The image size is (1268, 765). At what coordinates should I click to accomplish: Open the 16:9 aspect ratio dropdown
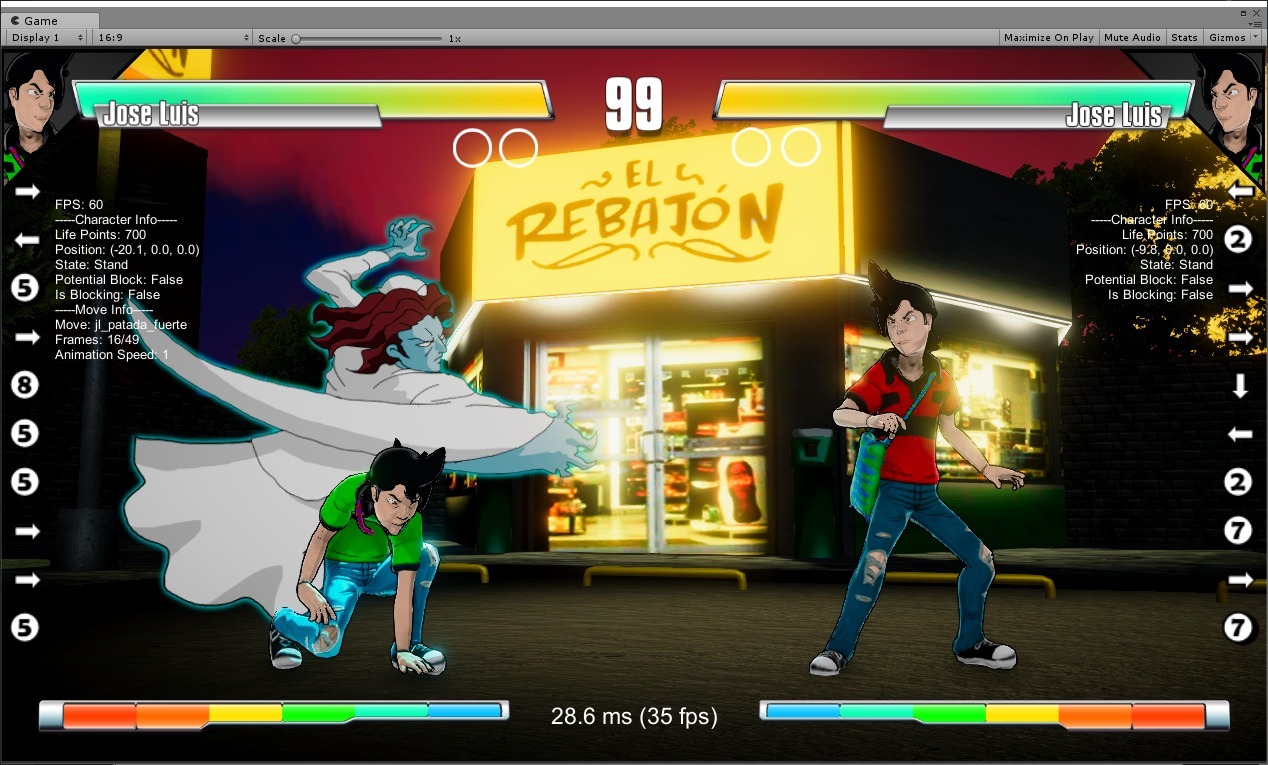173,38
